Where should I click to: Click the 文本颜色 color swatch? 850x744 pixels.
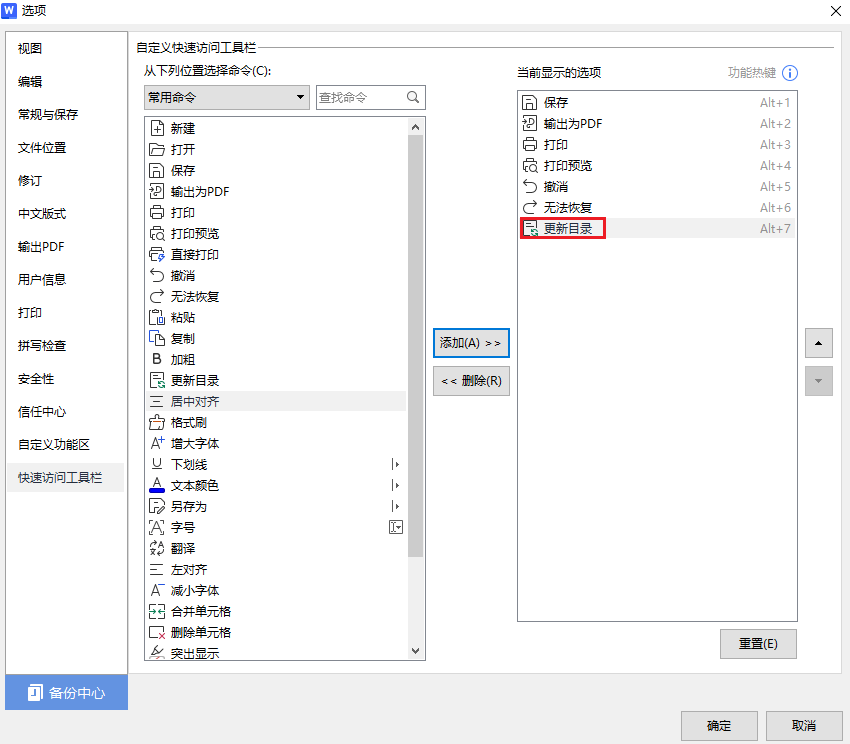click(157, 485)
